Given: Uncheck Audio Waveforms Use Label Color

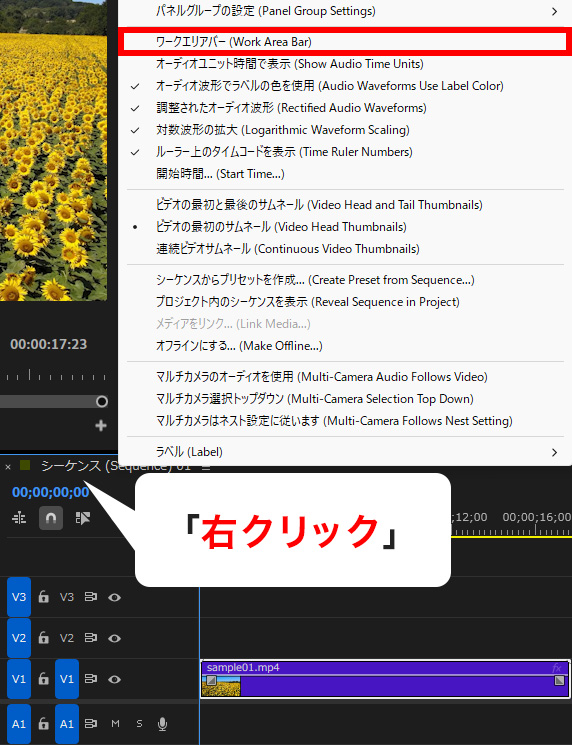Looking at the screenshot, I should (345, 86).
